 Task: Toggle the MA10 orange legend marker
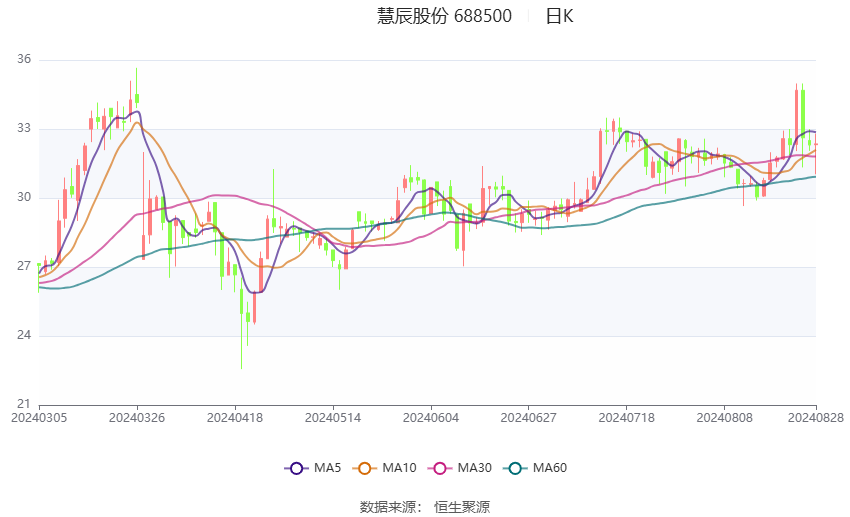coord(364,468)
